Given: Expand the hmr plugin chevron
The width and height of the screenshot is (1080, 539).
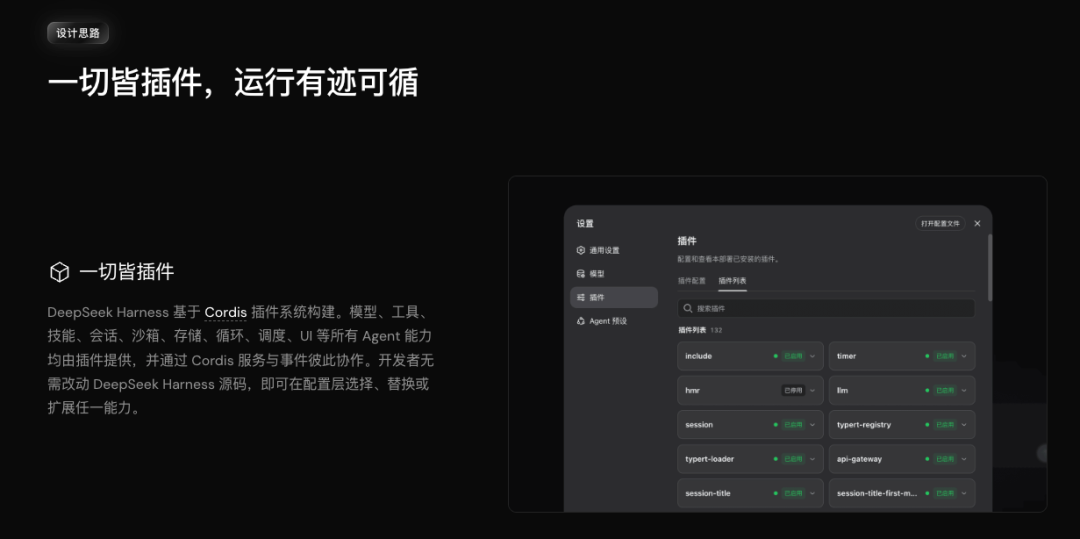Looking at the screenshot, I should (813, 391).
